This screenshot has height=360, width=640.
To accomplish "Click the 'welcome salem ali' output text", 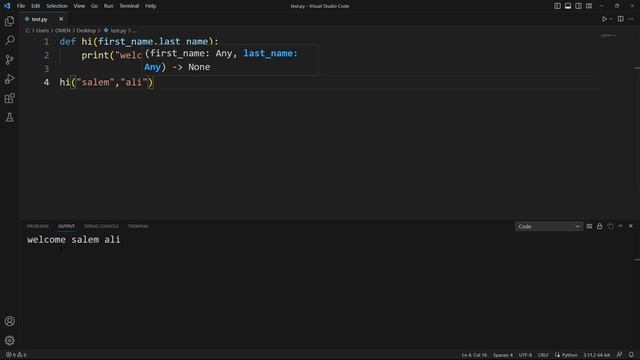I will point(73,240).
